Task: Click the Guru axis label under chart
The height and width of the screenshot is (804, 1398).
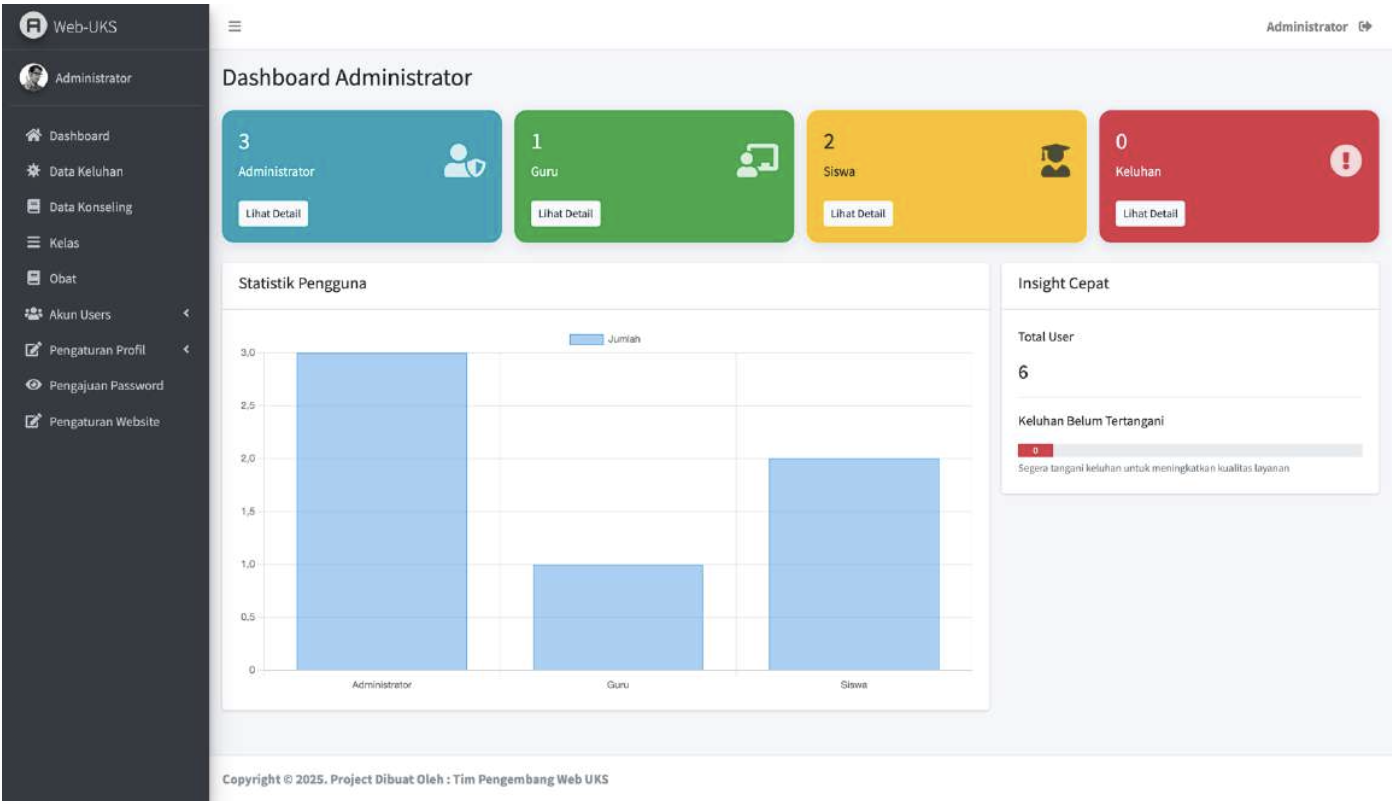Action: pyautogui.click(x=618, y=685)
